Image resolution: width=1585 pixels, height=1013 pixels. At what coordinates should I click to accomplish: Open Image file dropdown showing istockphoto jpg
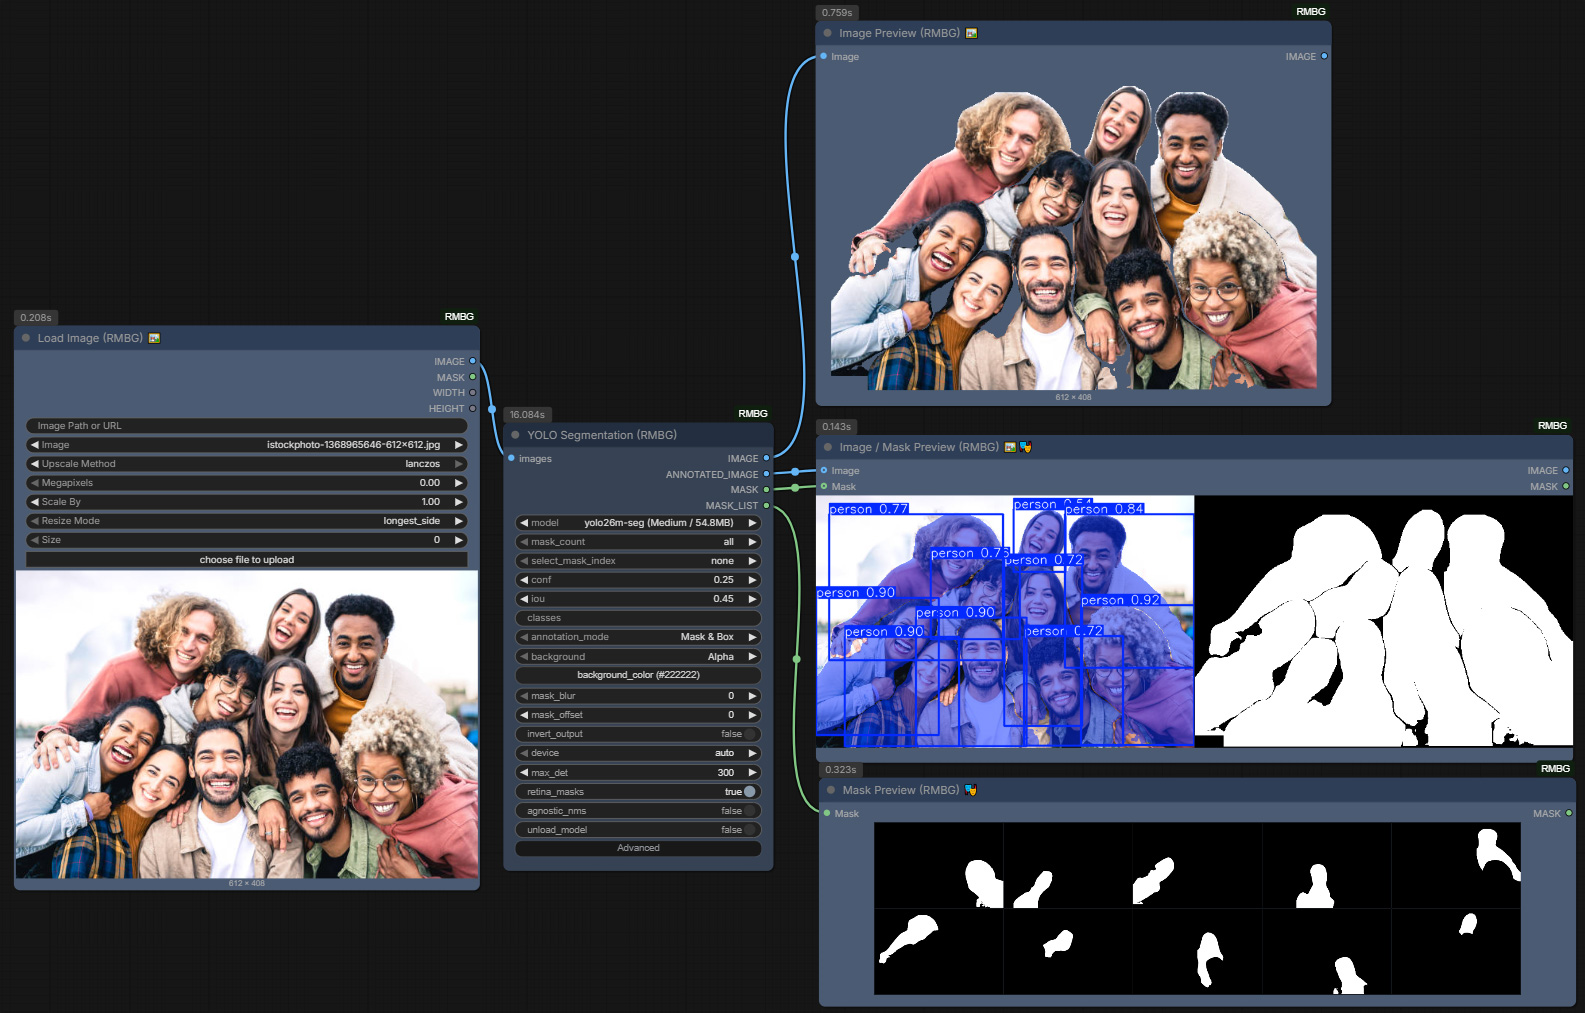pos(247,445)
